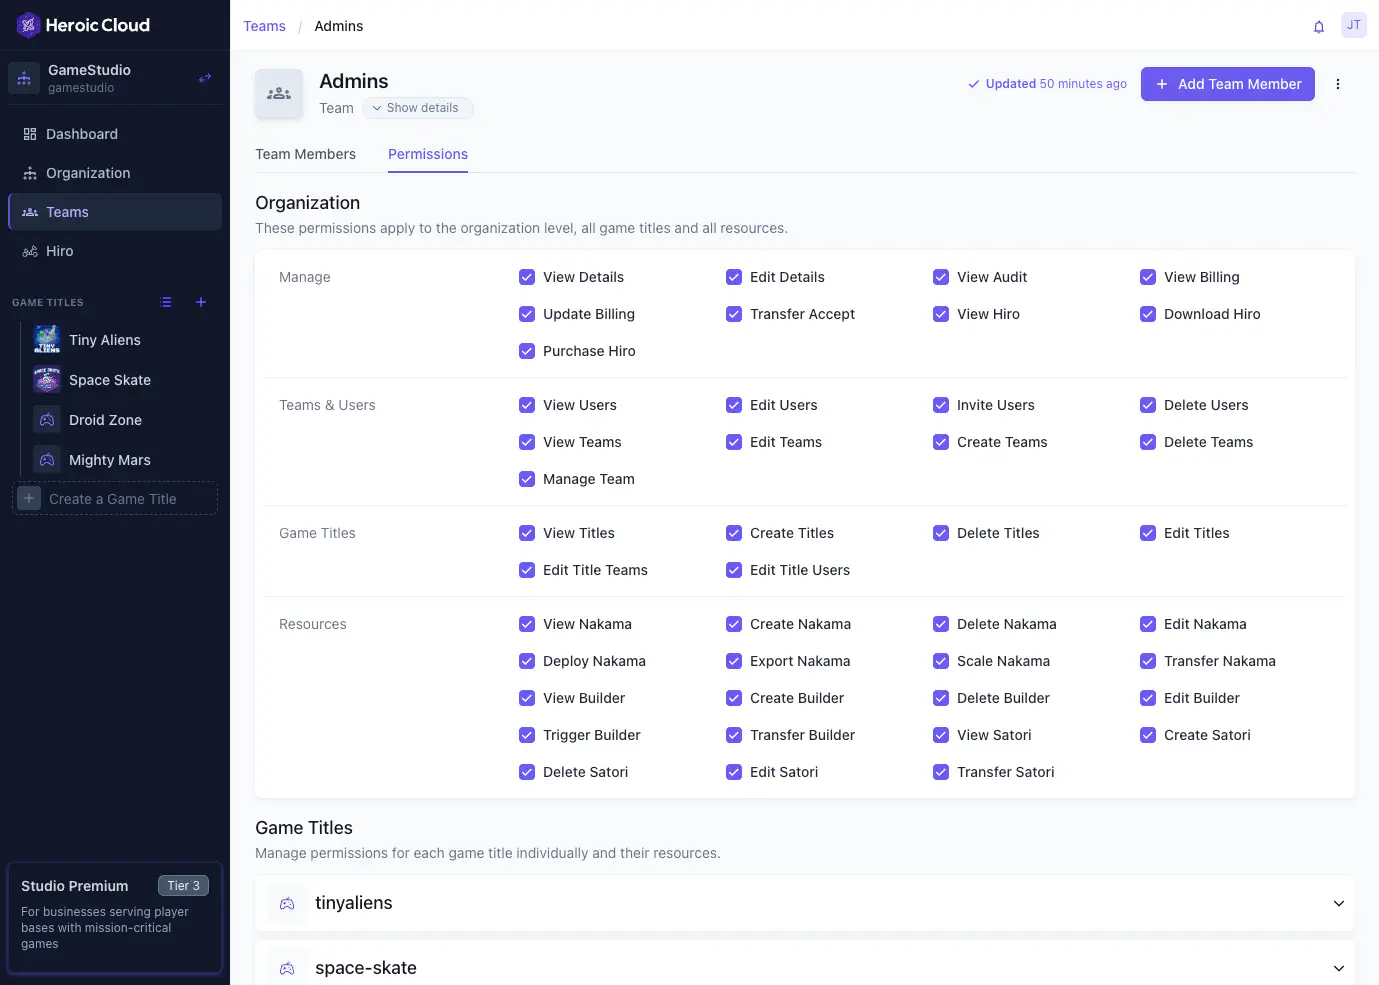Navigate to Organization in the sidebar

(x=88, y=172)
